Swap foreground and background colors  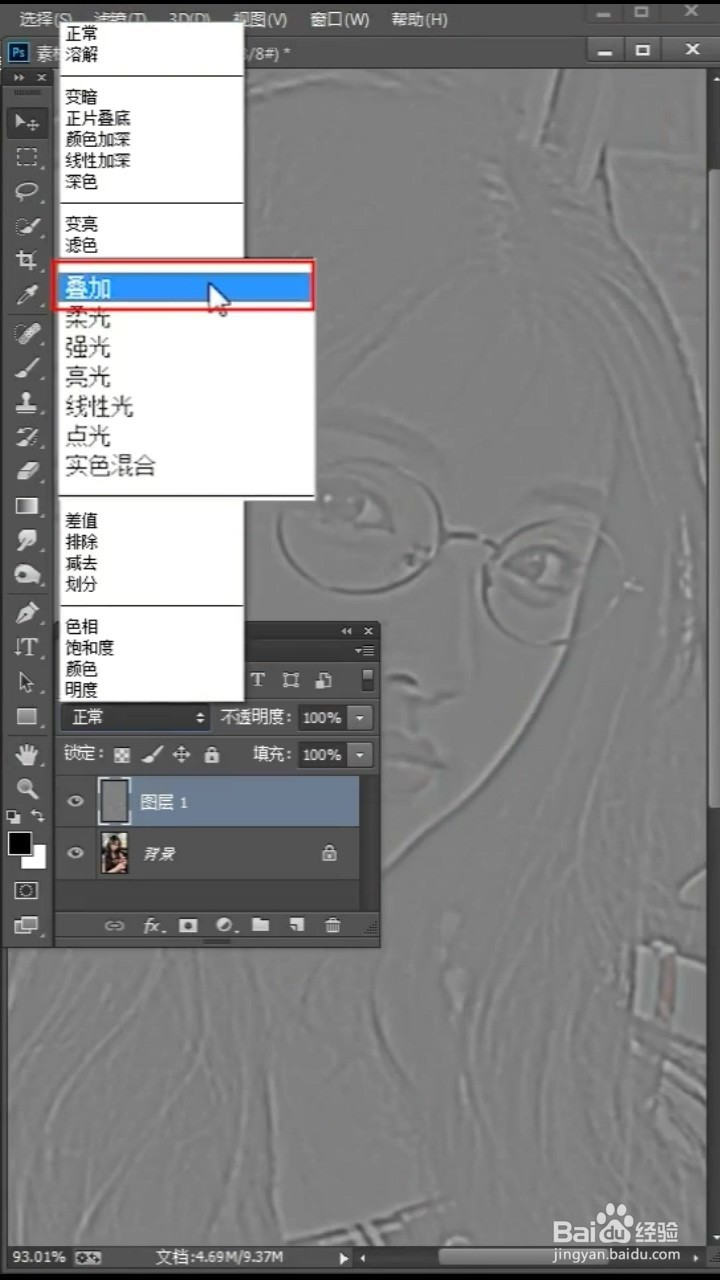click(38, 817)
